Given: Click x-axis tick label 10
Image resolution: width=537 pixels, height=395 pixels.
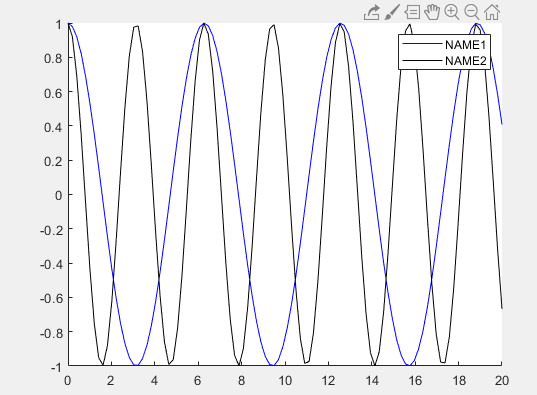Looking at the screenshot, I should point(285,381).
